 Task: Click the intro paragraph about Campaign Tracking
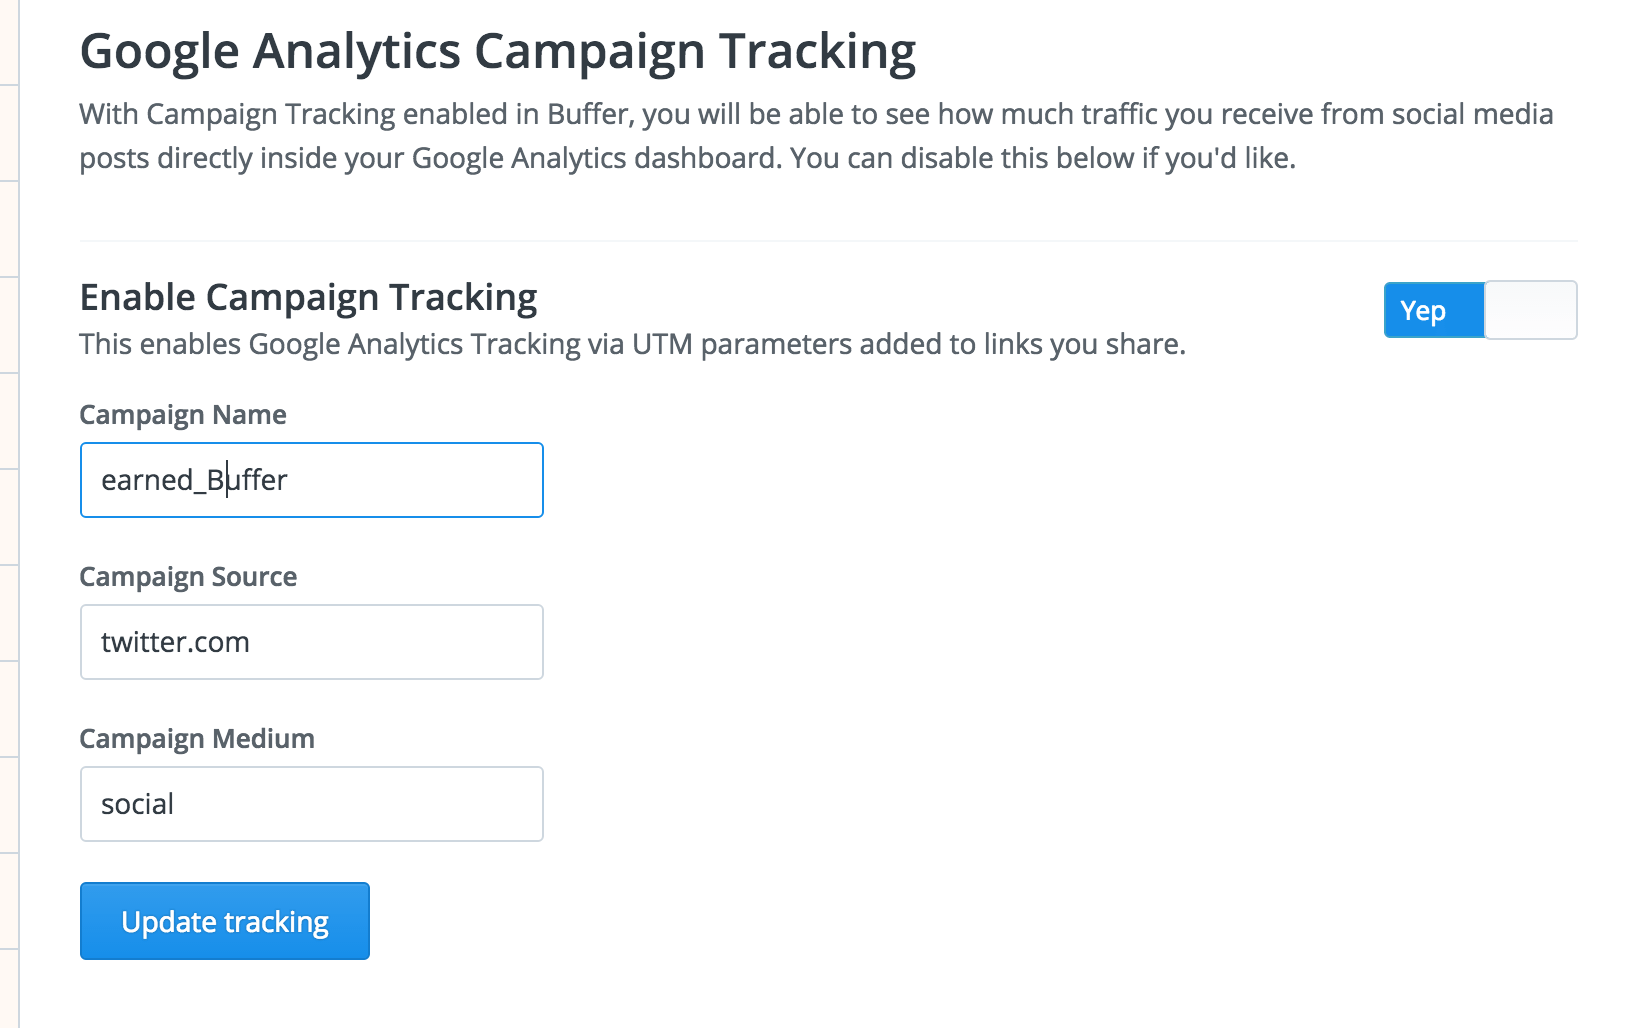[800, 135]
